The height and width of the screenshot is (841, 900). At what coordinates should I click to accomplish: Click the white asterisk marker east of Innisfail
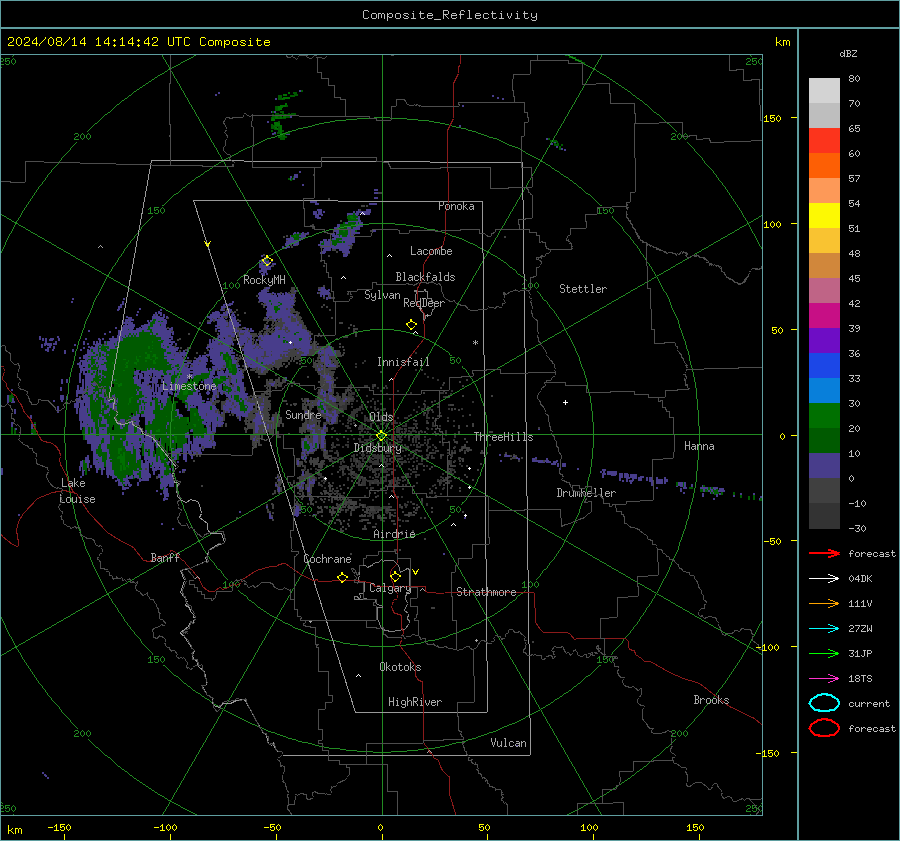point(475,343)
